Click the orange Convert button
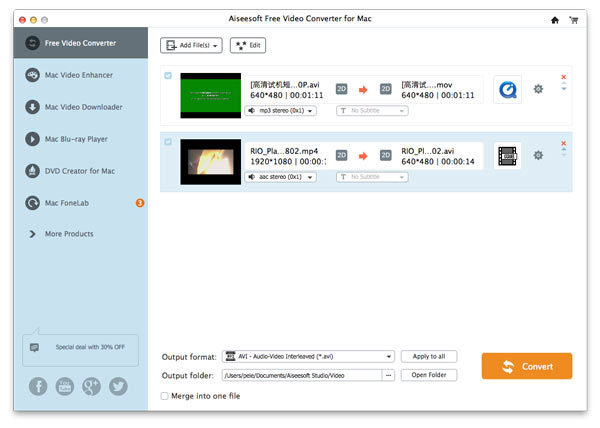 coord(527,366)
